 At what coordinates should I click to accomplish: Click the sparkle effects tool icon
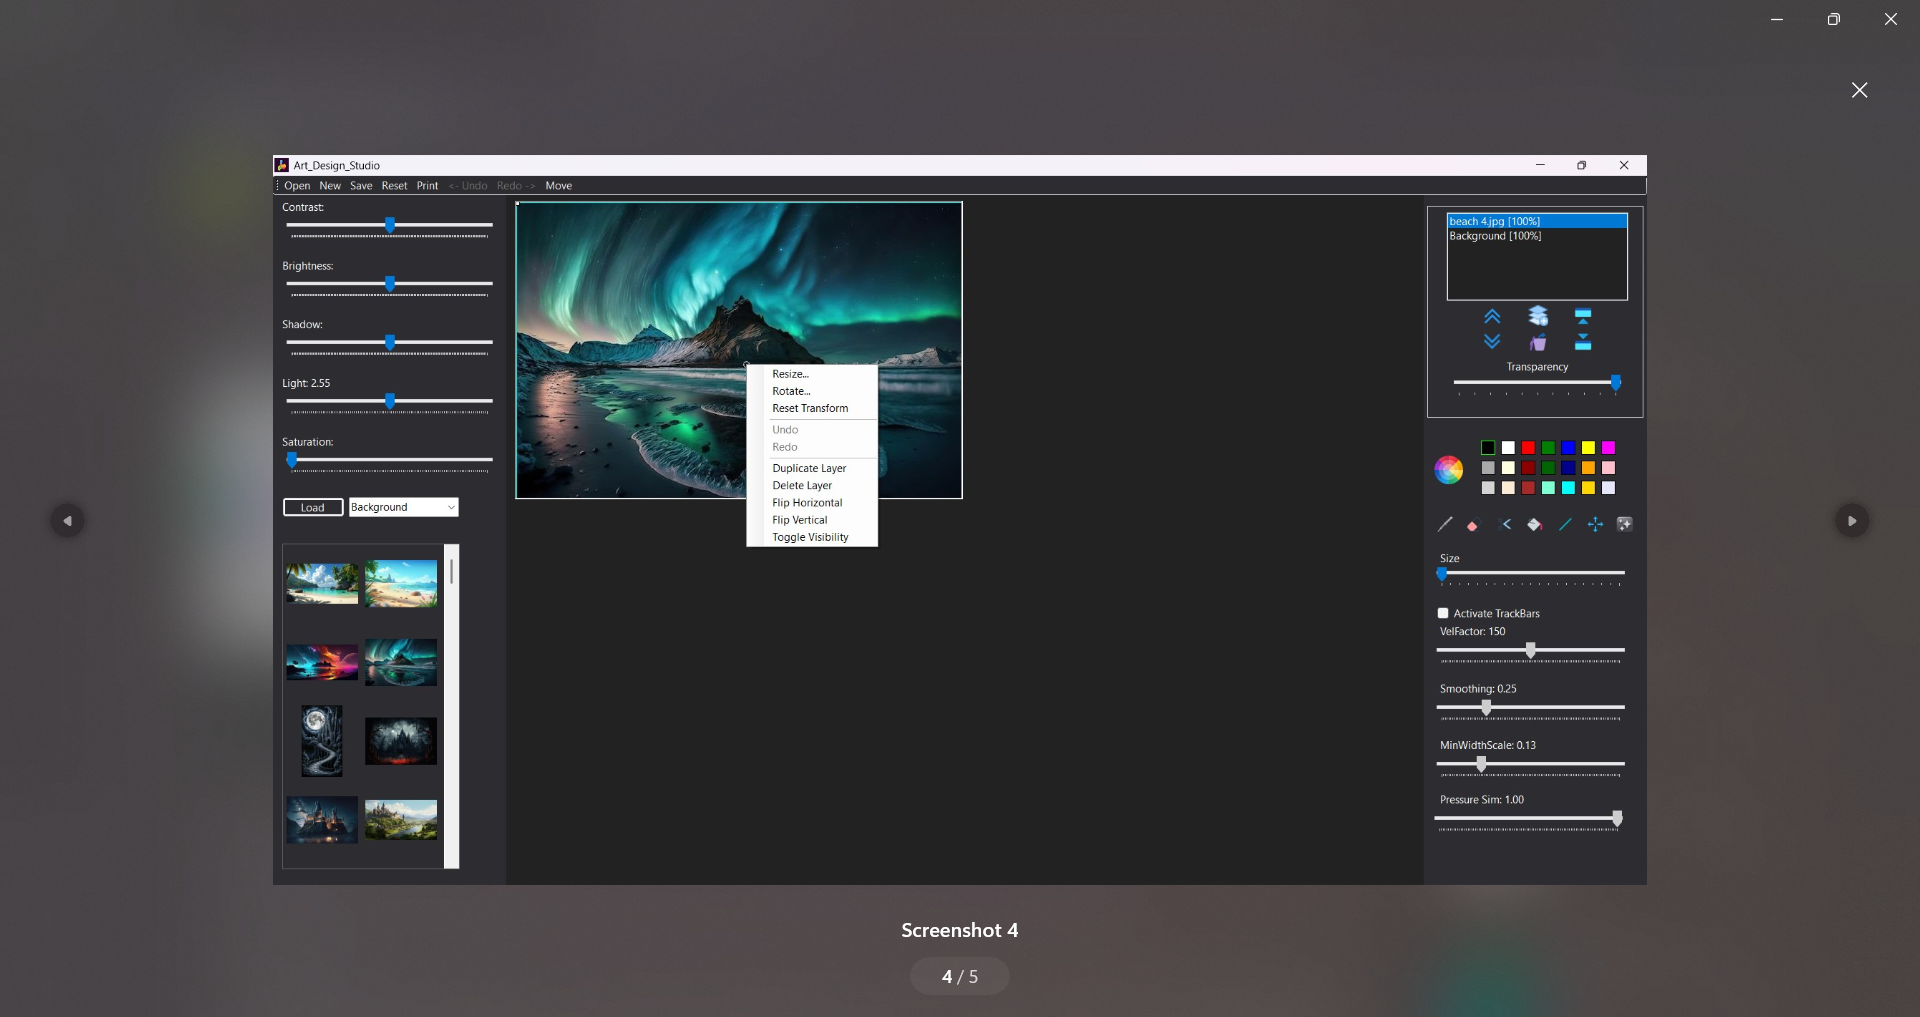coord(1625,524)
